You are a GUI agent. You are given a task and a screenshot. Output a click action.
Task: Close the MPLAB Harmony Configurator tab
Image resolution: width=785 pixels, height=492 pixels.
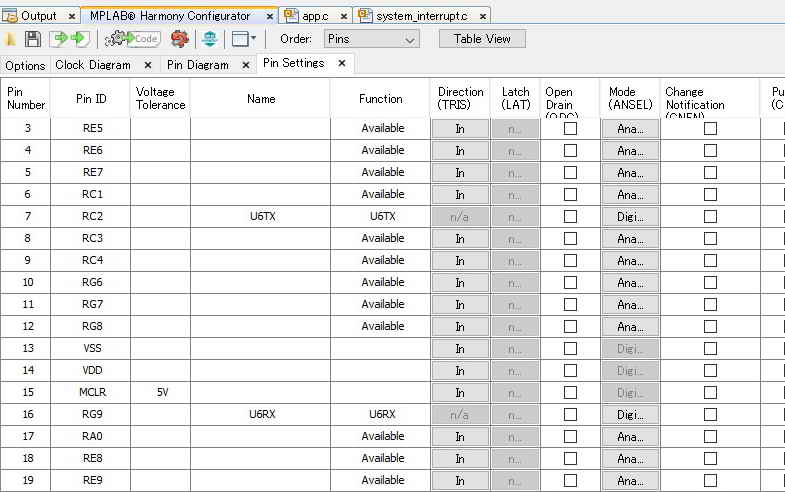pyautogui.click(x=269, y=17)
